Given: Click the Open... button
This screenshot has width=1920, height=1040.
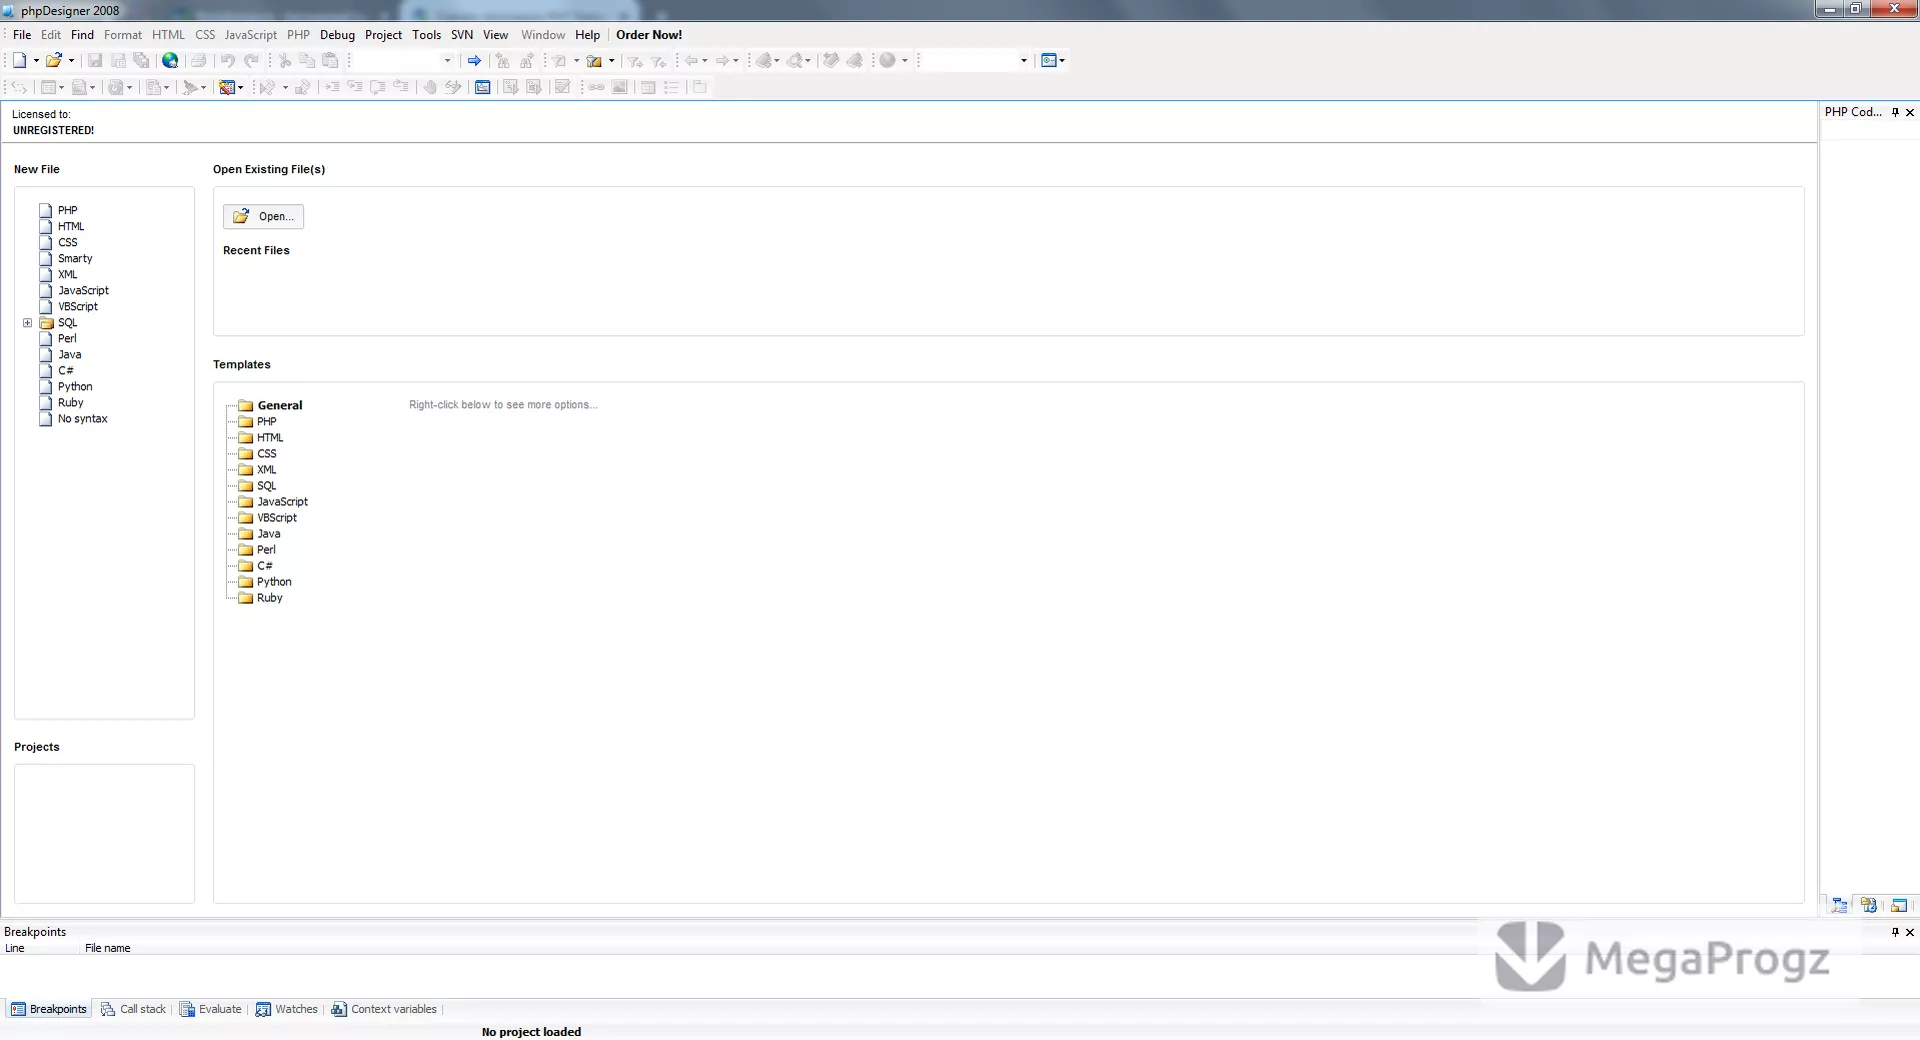Looking at the screenshot, I should tap(263, 216).
